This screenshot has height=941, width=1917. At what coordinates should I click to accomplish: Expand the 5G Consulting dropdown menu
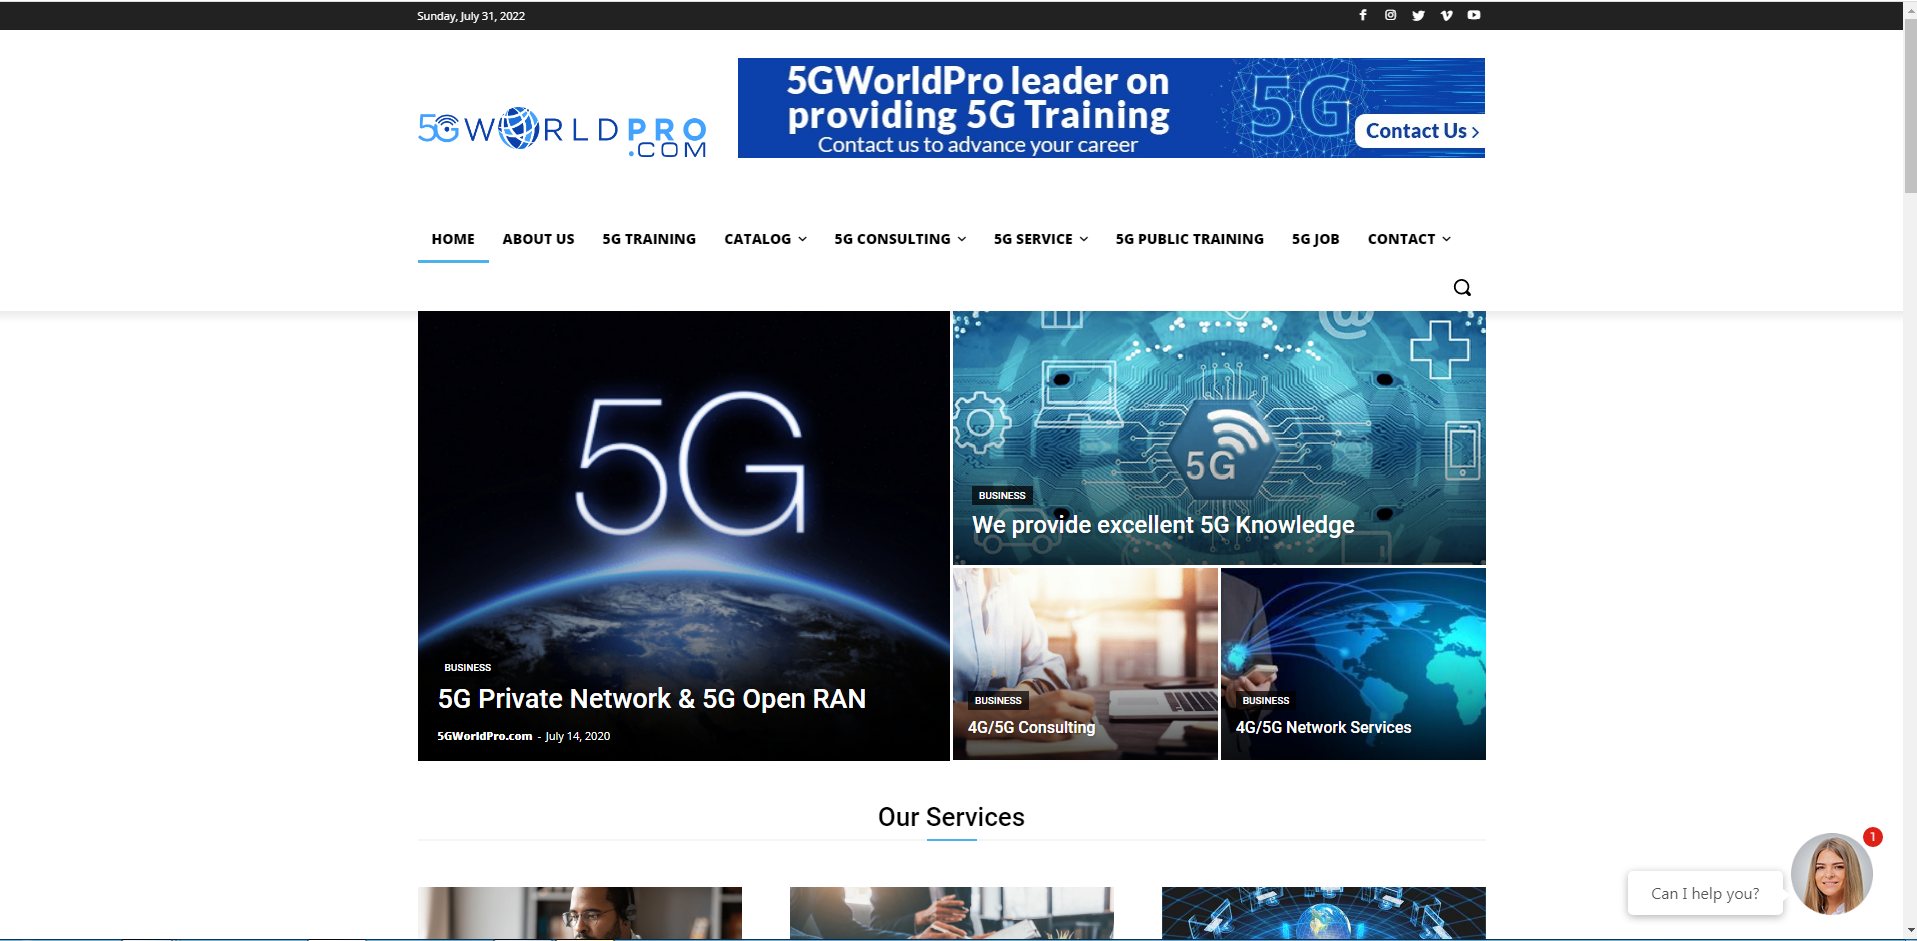click(x=900, y=239)
